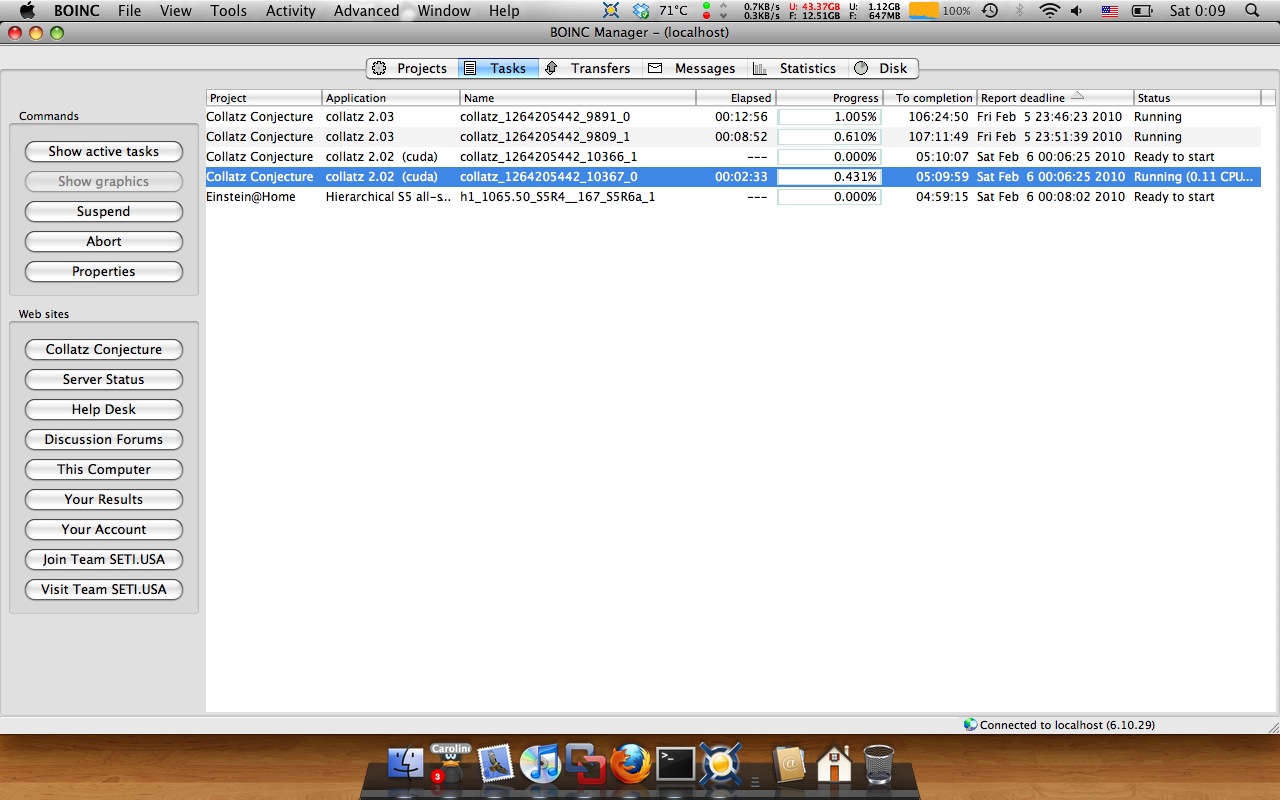The height and width of the screenshot is (800, 1280).
Task: Click the BOINC menu bar status icon
Action: (612, 11)
